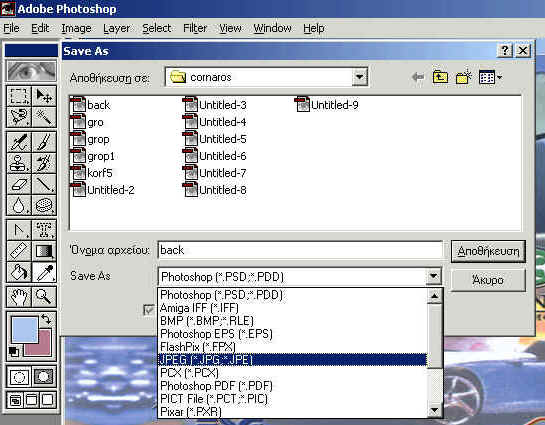Select the Airbrush tool

[18, 142]
